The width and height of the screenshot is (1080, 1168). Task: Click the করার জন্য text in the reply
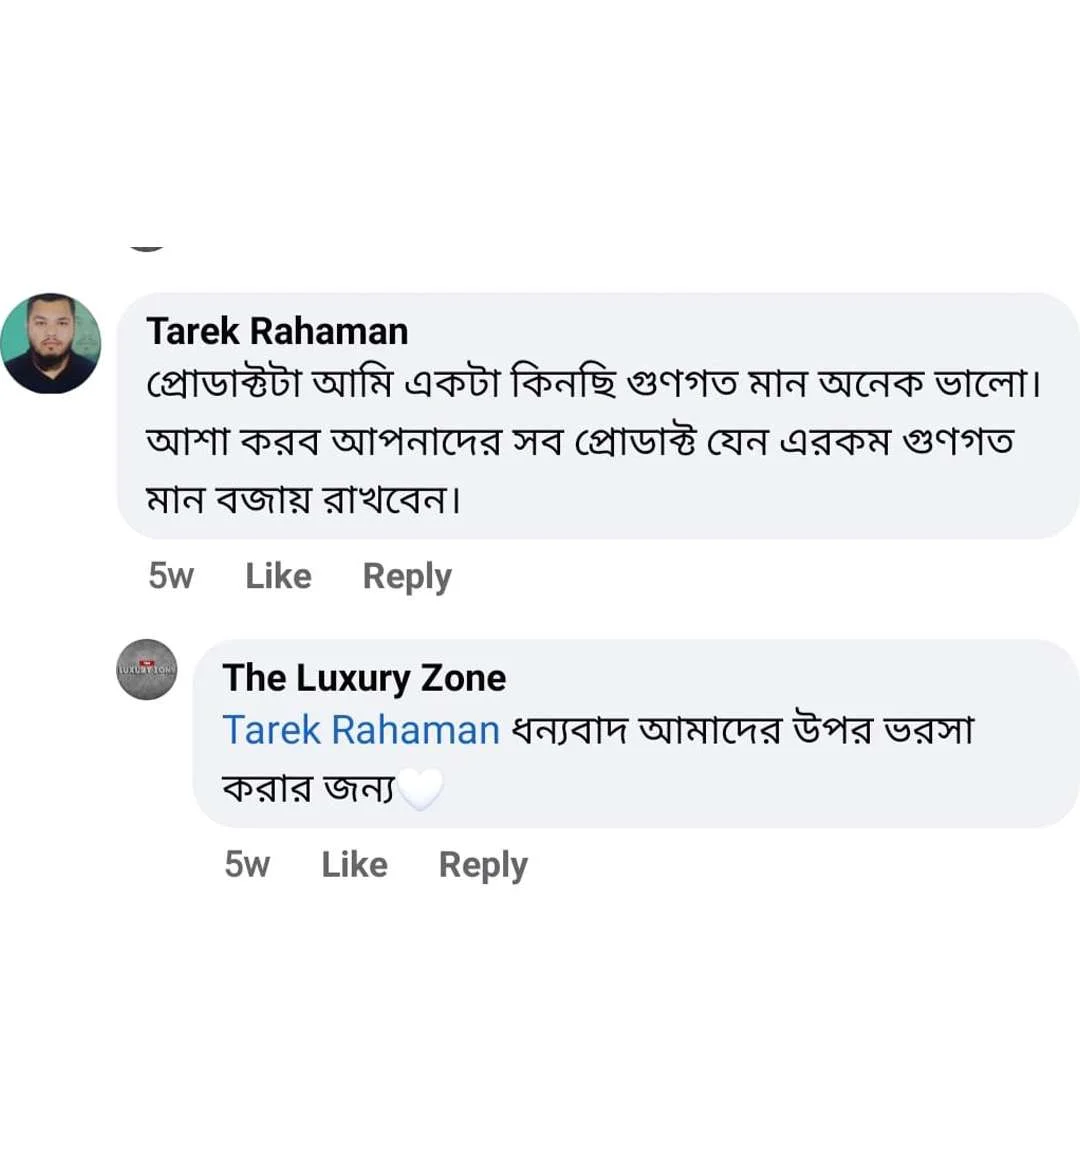[308, 789]
